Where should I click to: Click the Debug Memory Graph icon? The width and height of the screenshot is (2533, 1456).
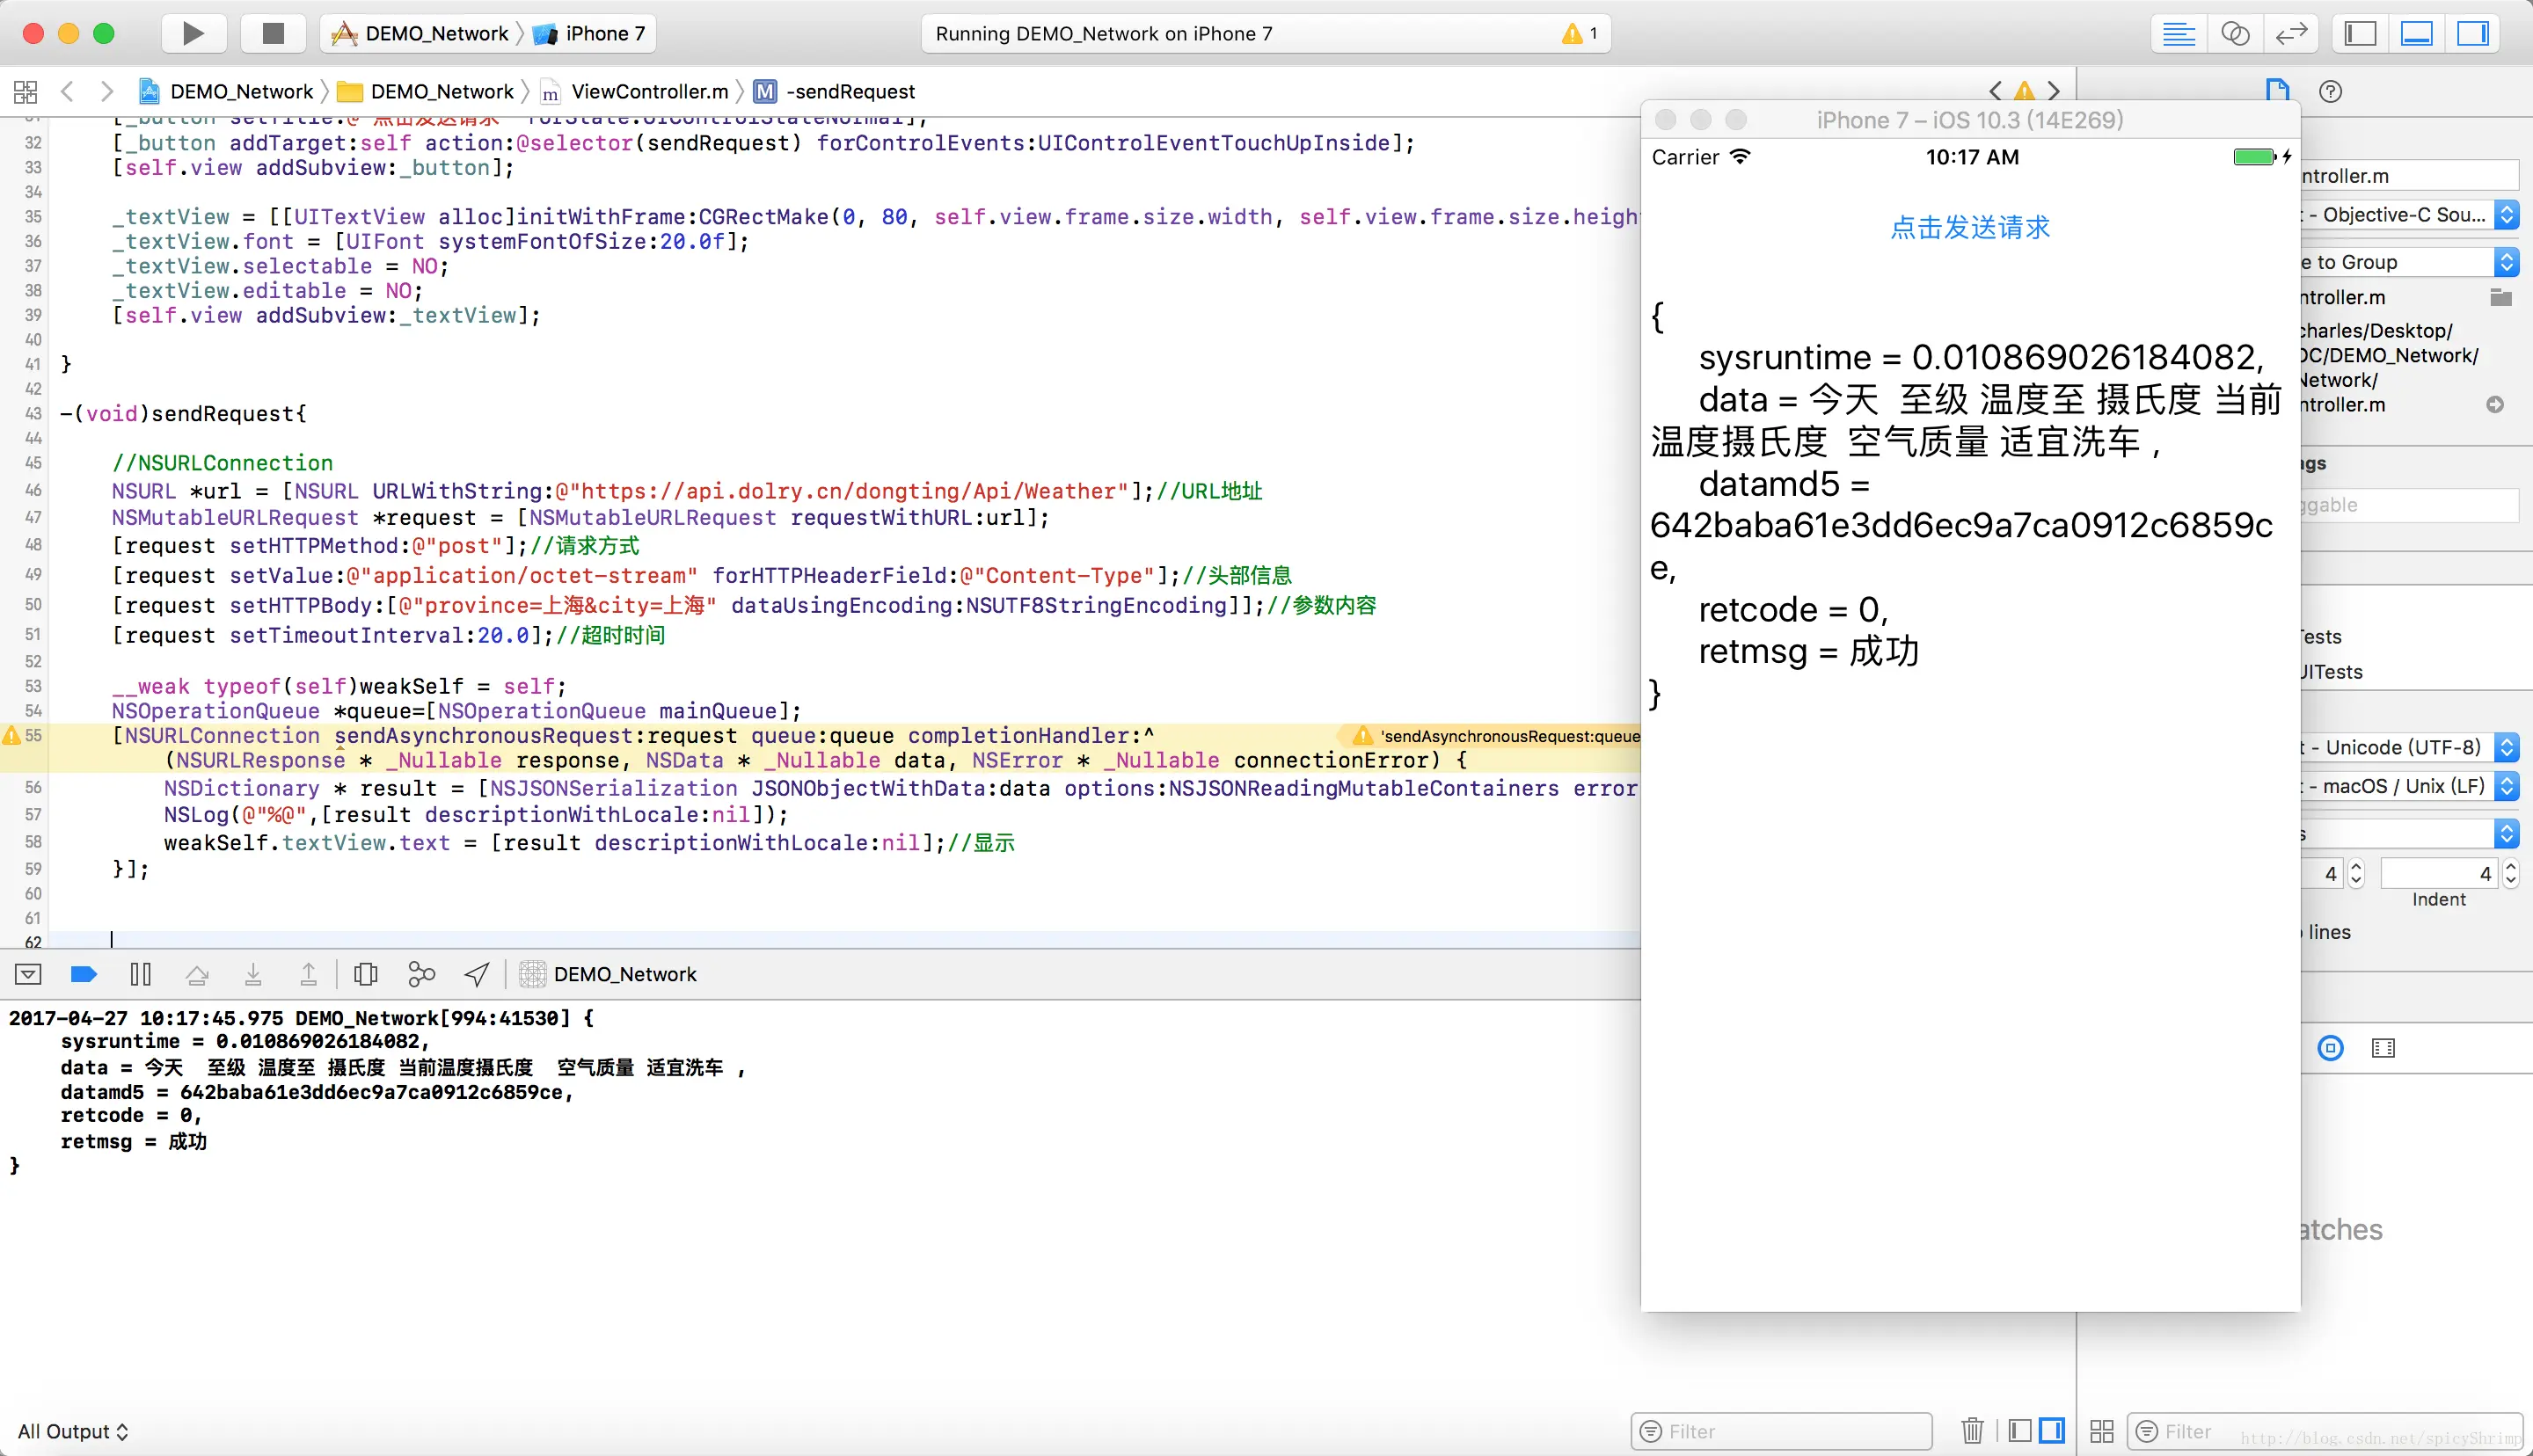(422, 974)
